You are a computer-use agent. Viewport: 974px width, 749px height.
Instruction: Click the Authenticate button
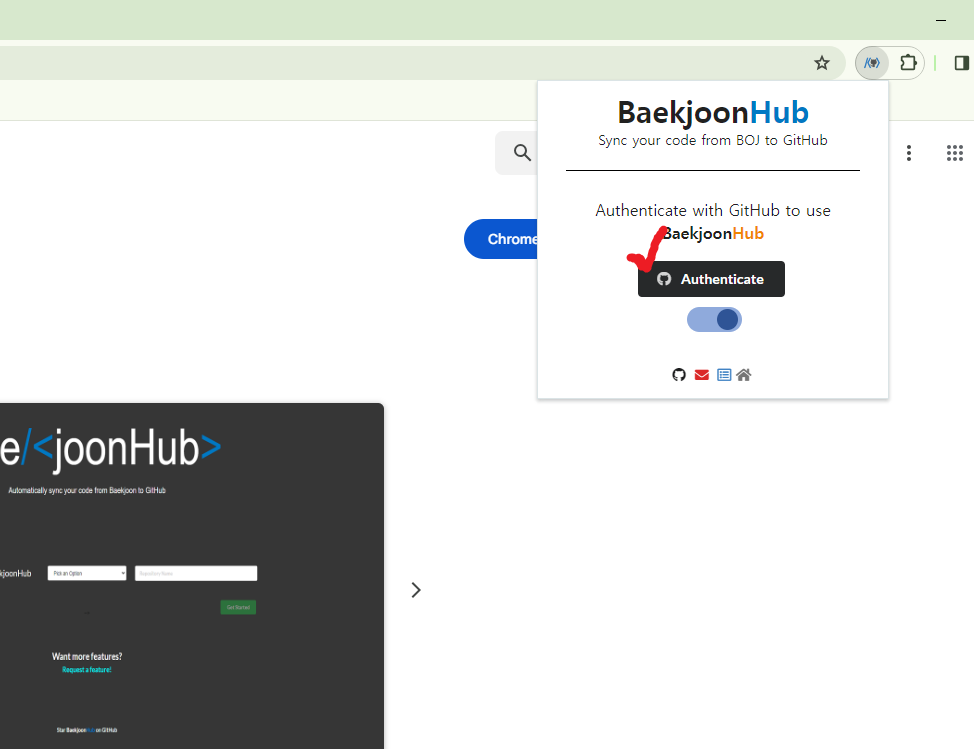(711, 279)
